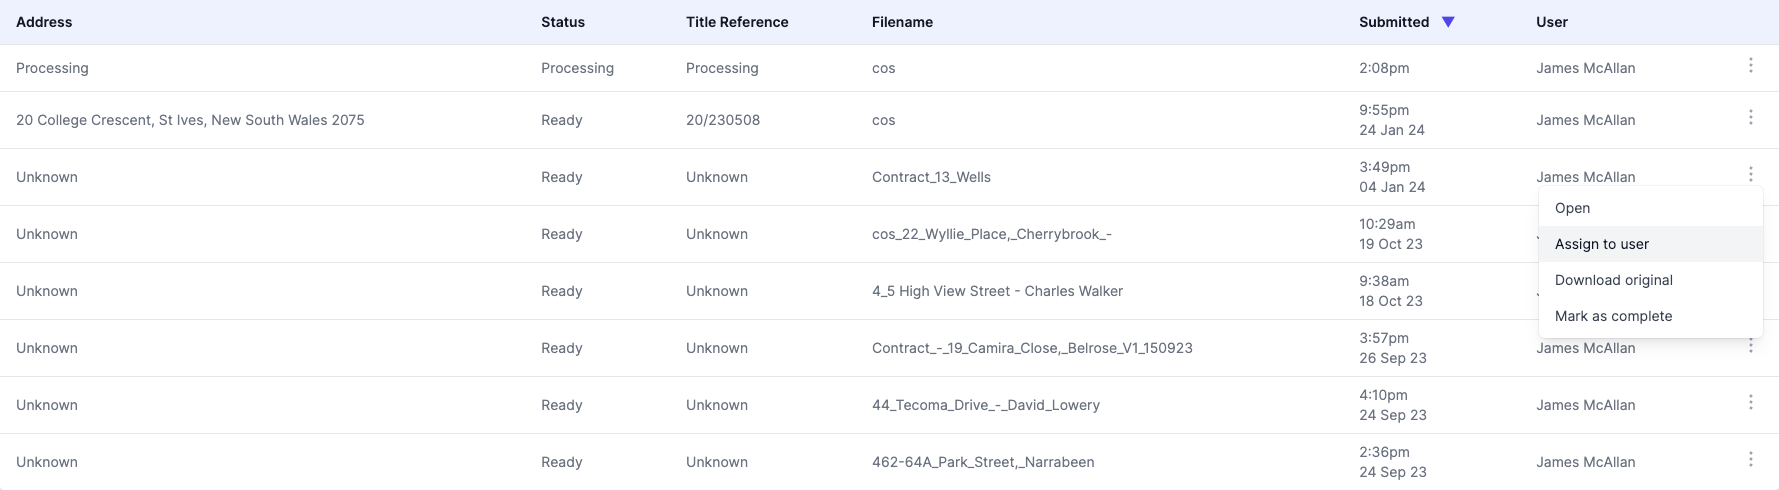Click title reference 20/230508
This screenshot has height=490, width=1779.
click(722, 120)
